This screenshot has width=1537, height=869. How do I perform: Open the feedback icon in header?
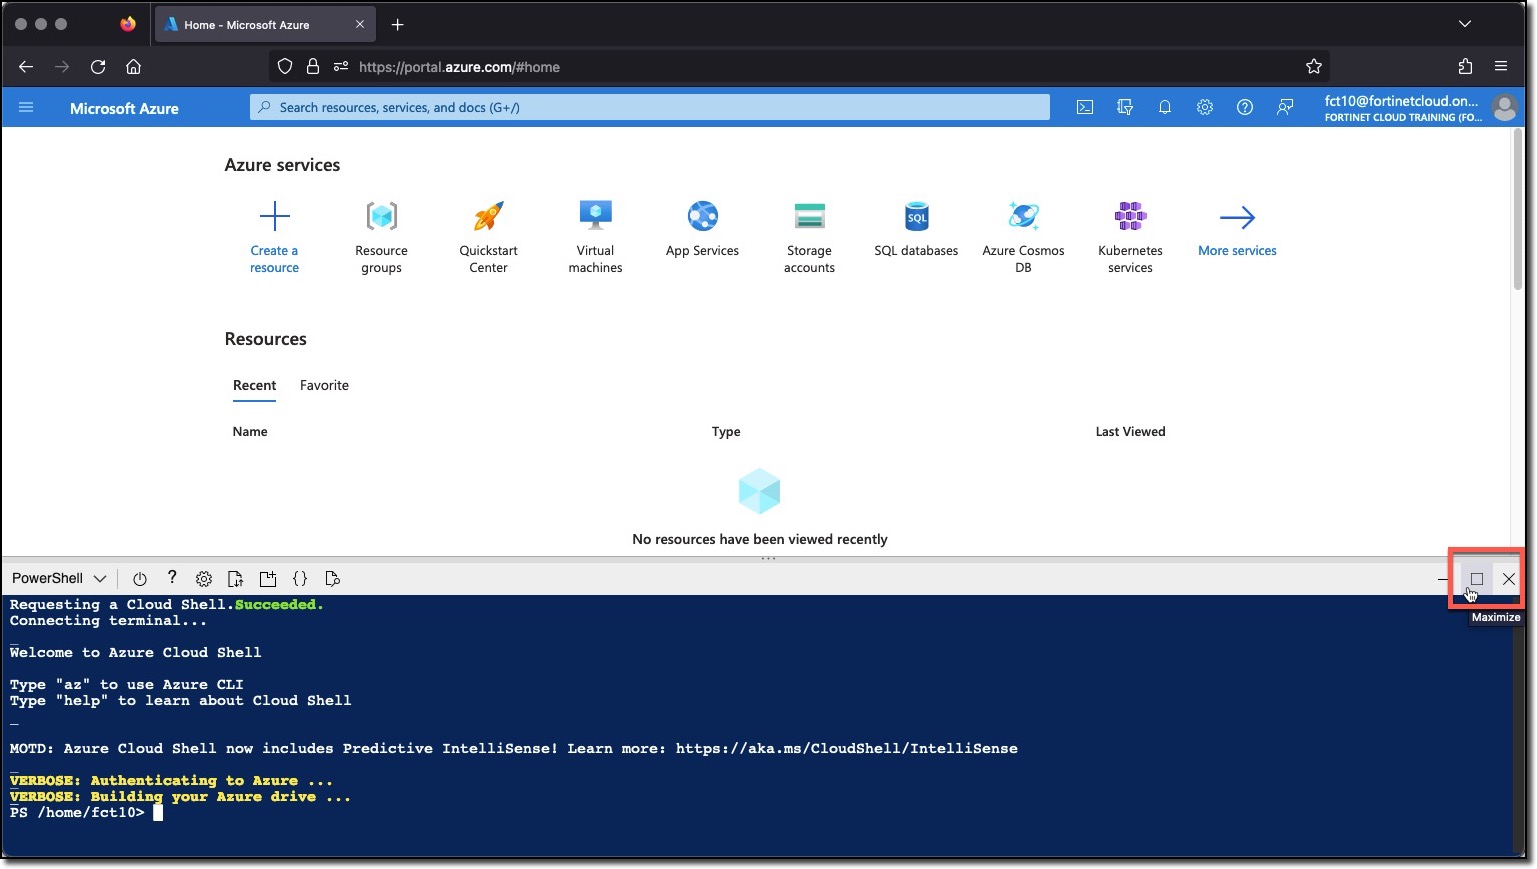[1285, 107]
